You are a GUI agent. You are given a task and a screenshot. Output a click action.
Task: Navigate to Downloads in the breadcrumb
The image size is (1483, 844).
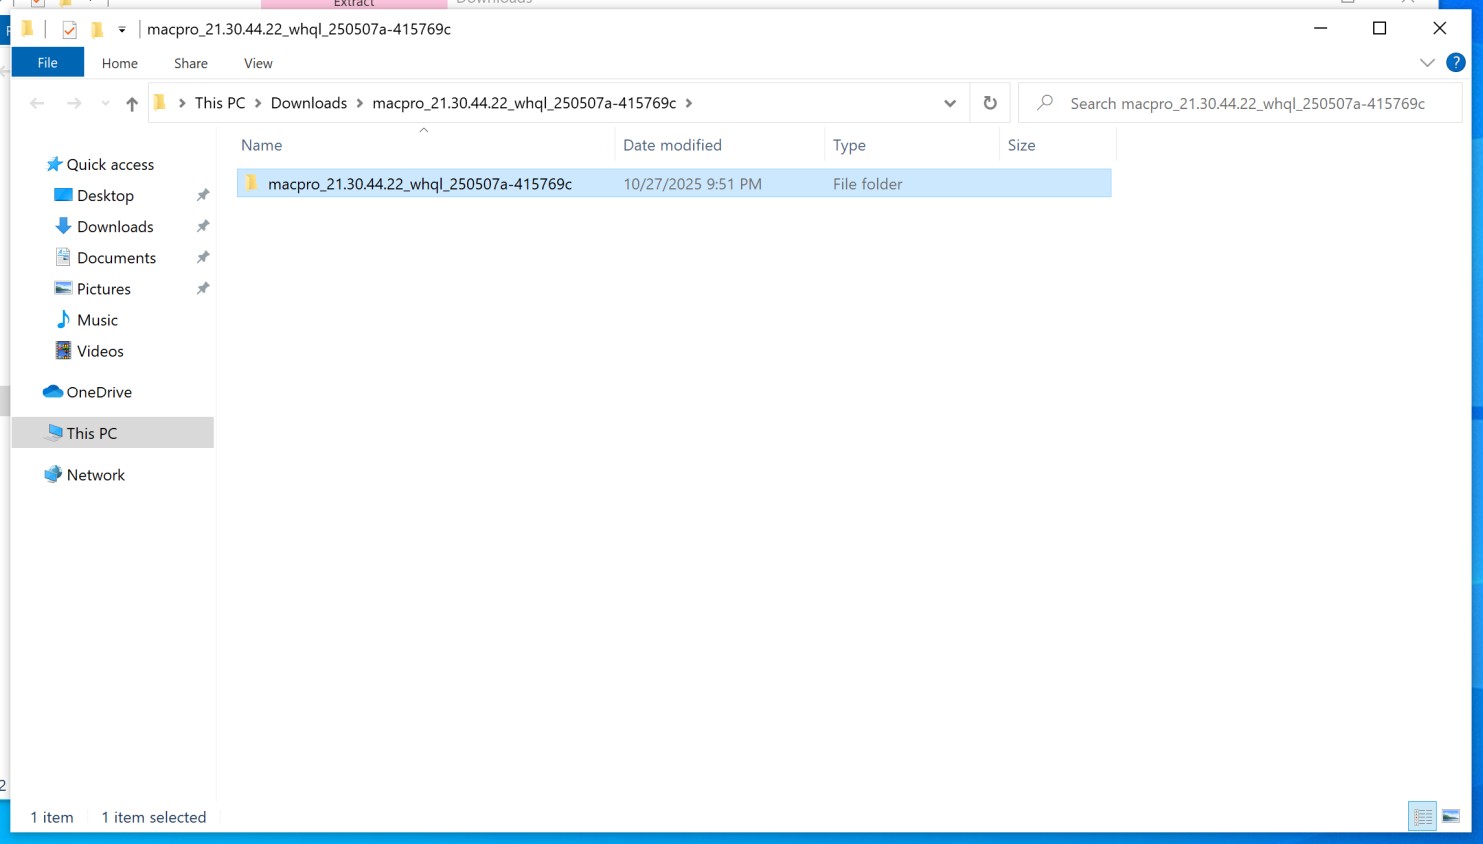click(308, 103)
